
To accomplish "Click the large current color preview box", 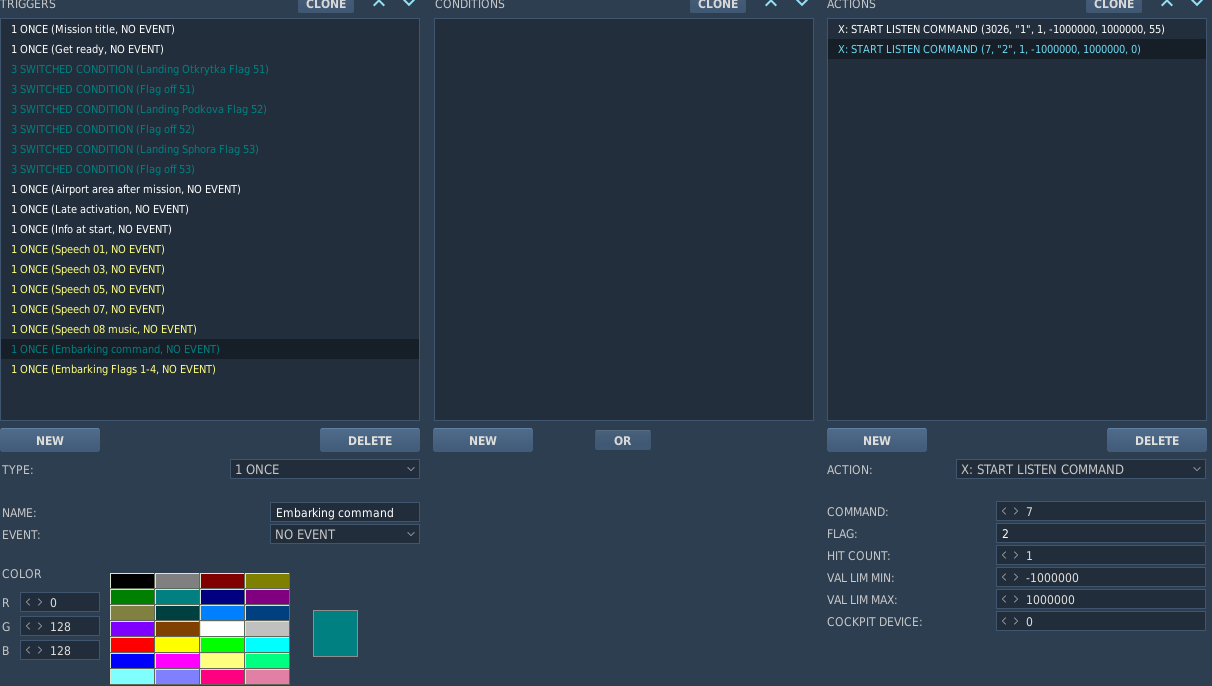I will 335,634.
